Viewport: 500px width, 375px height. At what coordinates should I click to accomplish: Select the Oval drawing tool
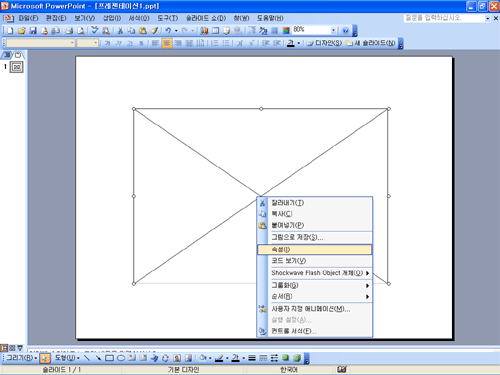pos(121,358)
